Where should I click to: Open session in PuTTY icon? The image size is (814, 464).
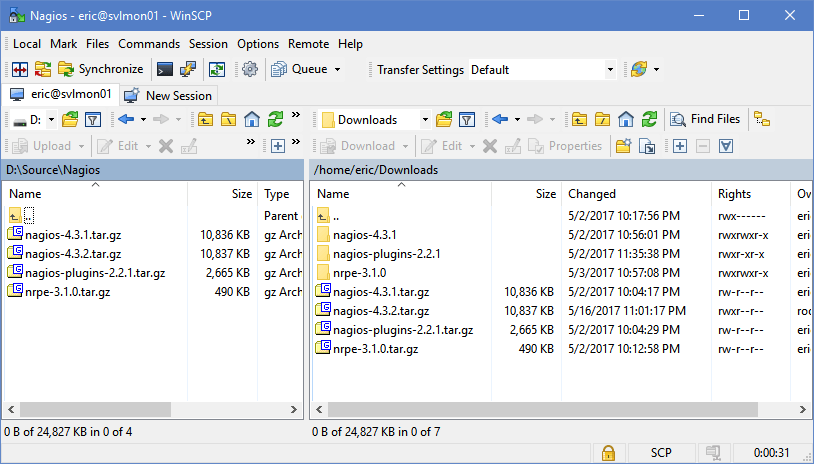pos(187,69)
